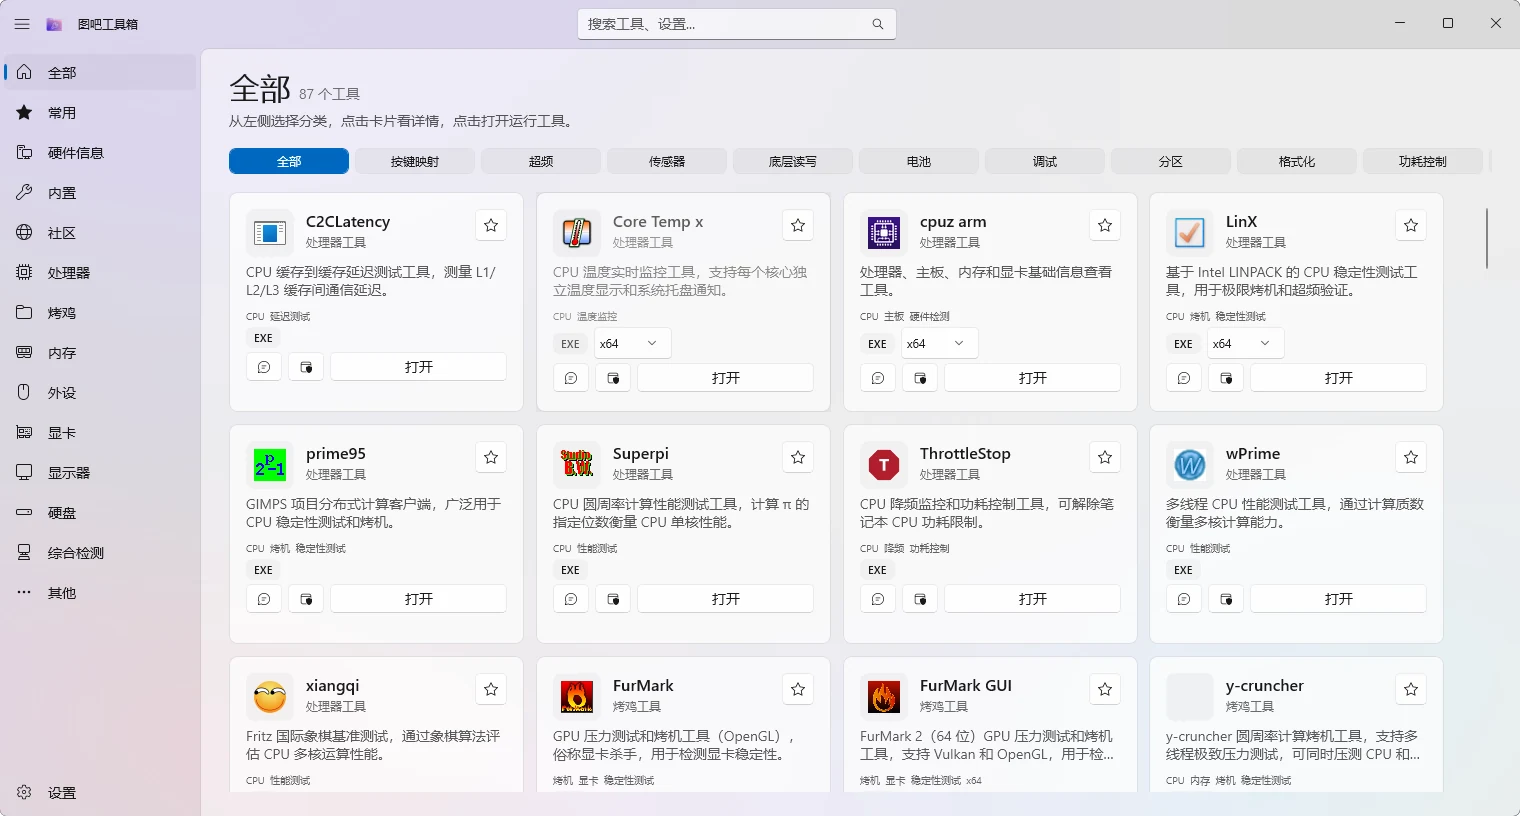Expand the hamburger navigation menu
The height and width of the screenshot is (816, 1520).
[22, 24]
